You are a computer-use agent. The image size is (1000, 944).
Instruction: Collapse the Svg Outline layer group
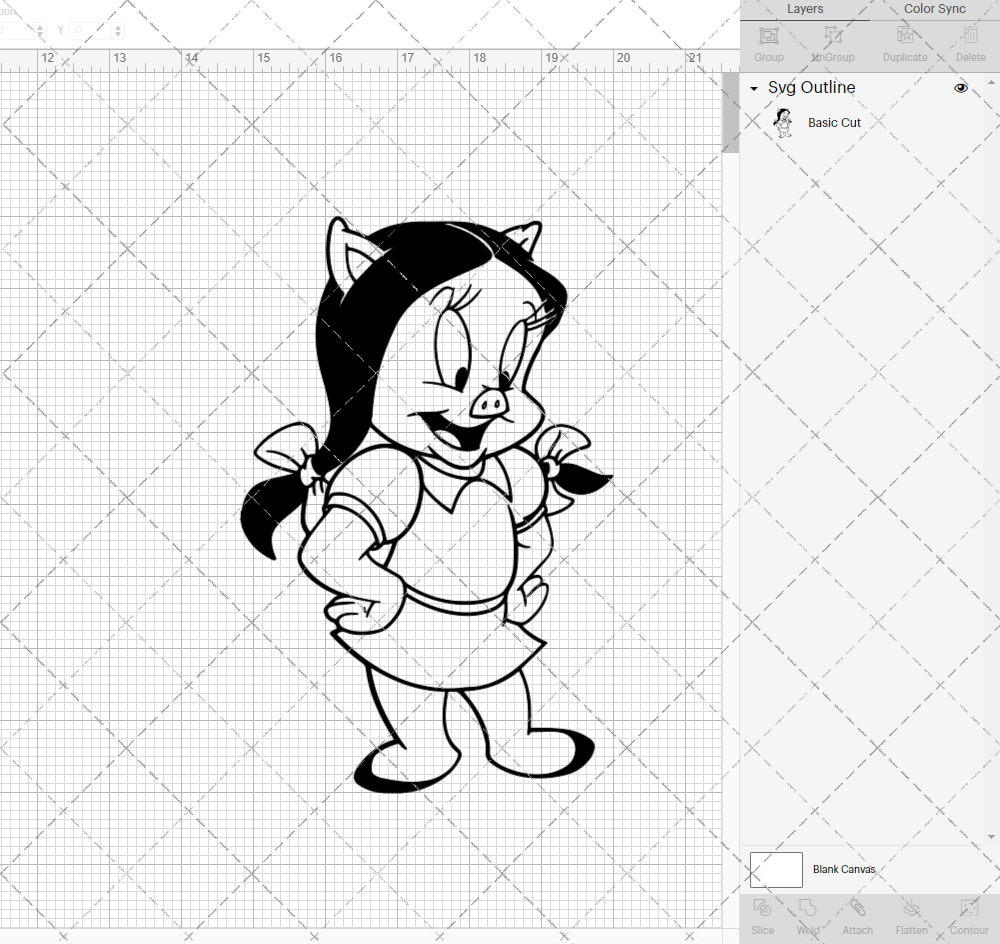[x=754, y=89]
